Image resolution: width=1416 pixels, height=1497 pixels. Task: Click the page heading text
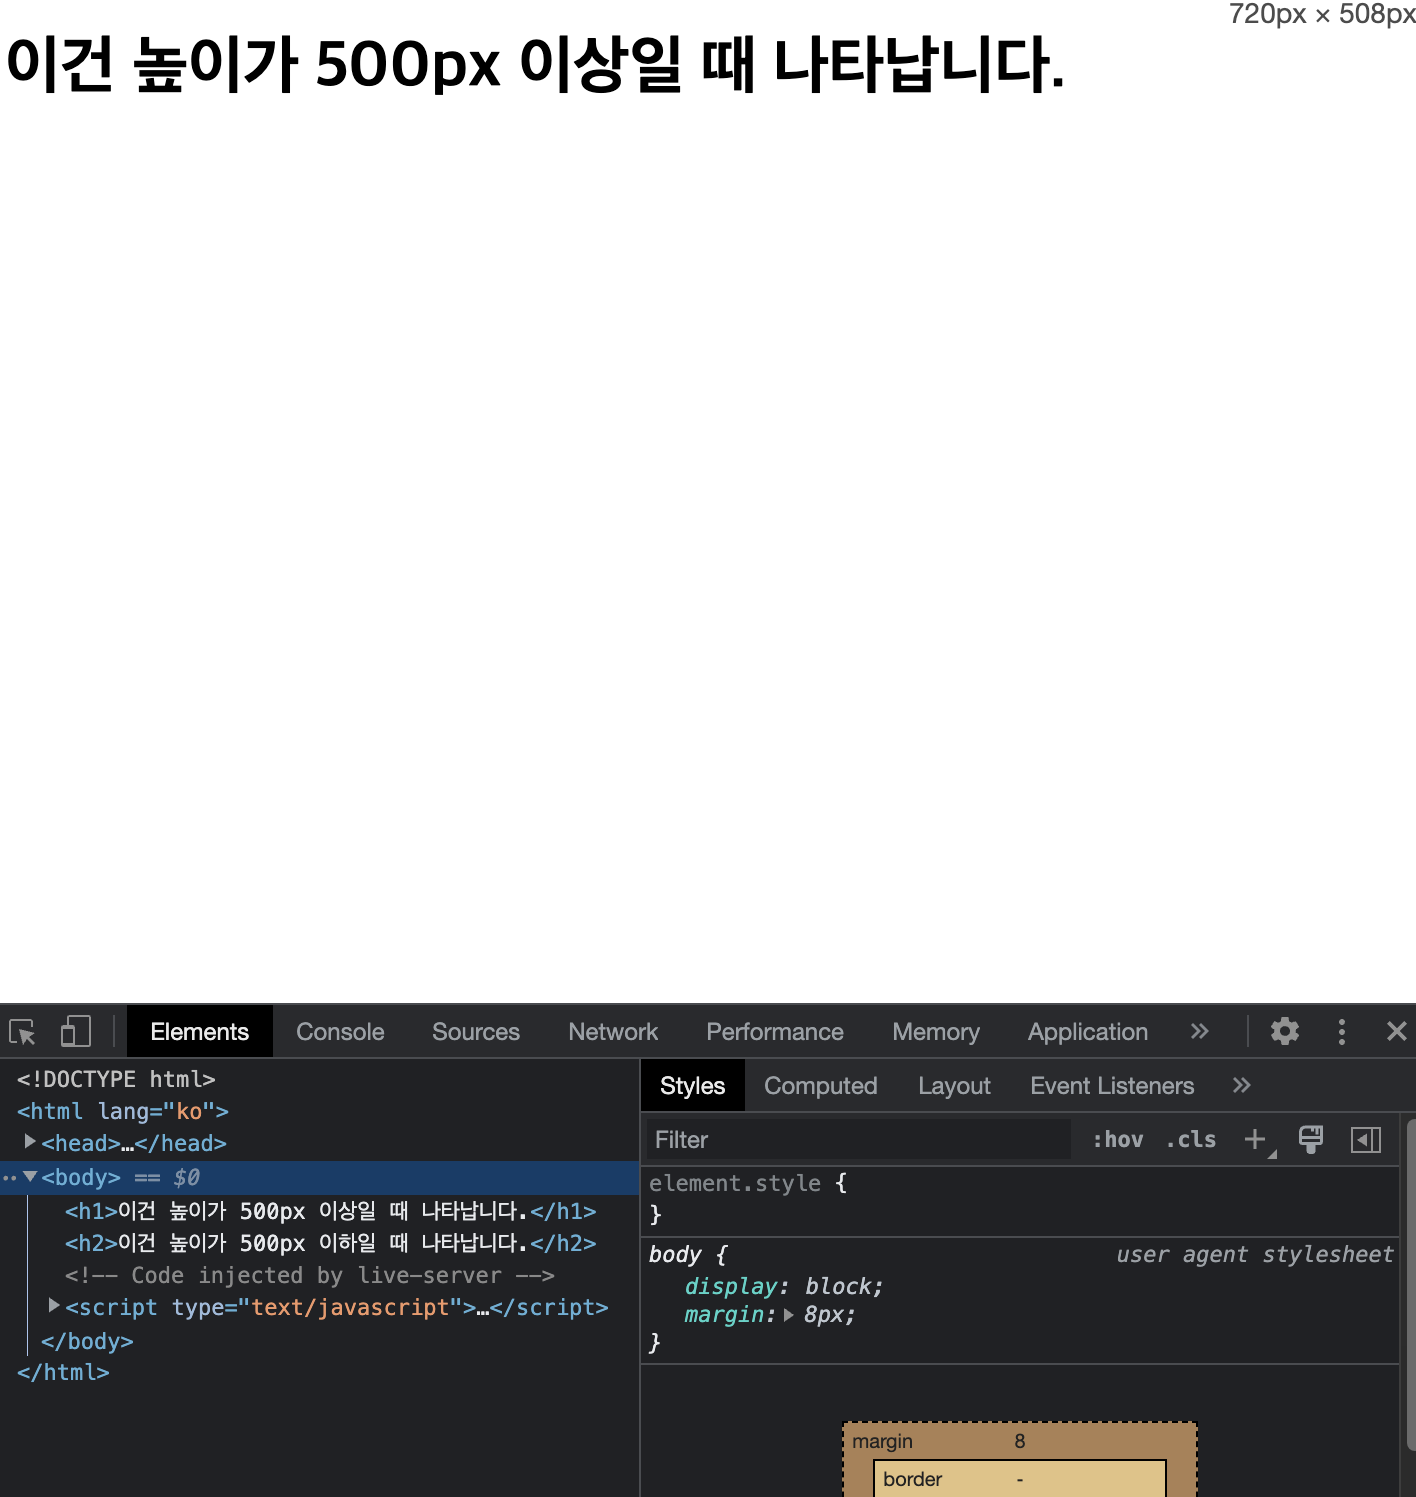pos(535,64)
